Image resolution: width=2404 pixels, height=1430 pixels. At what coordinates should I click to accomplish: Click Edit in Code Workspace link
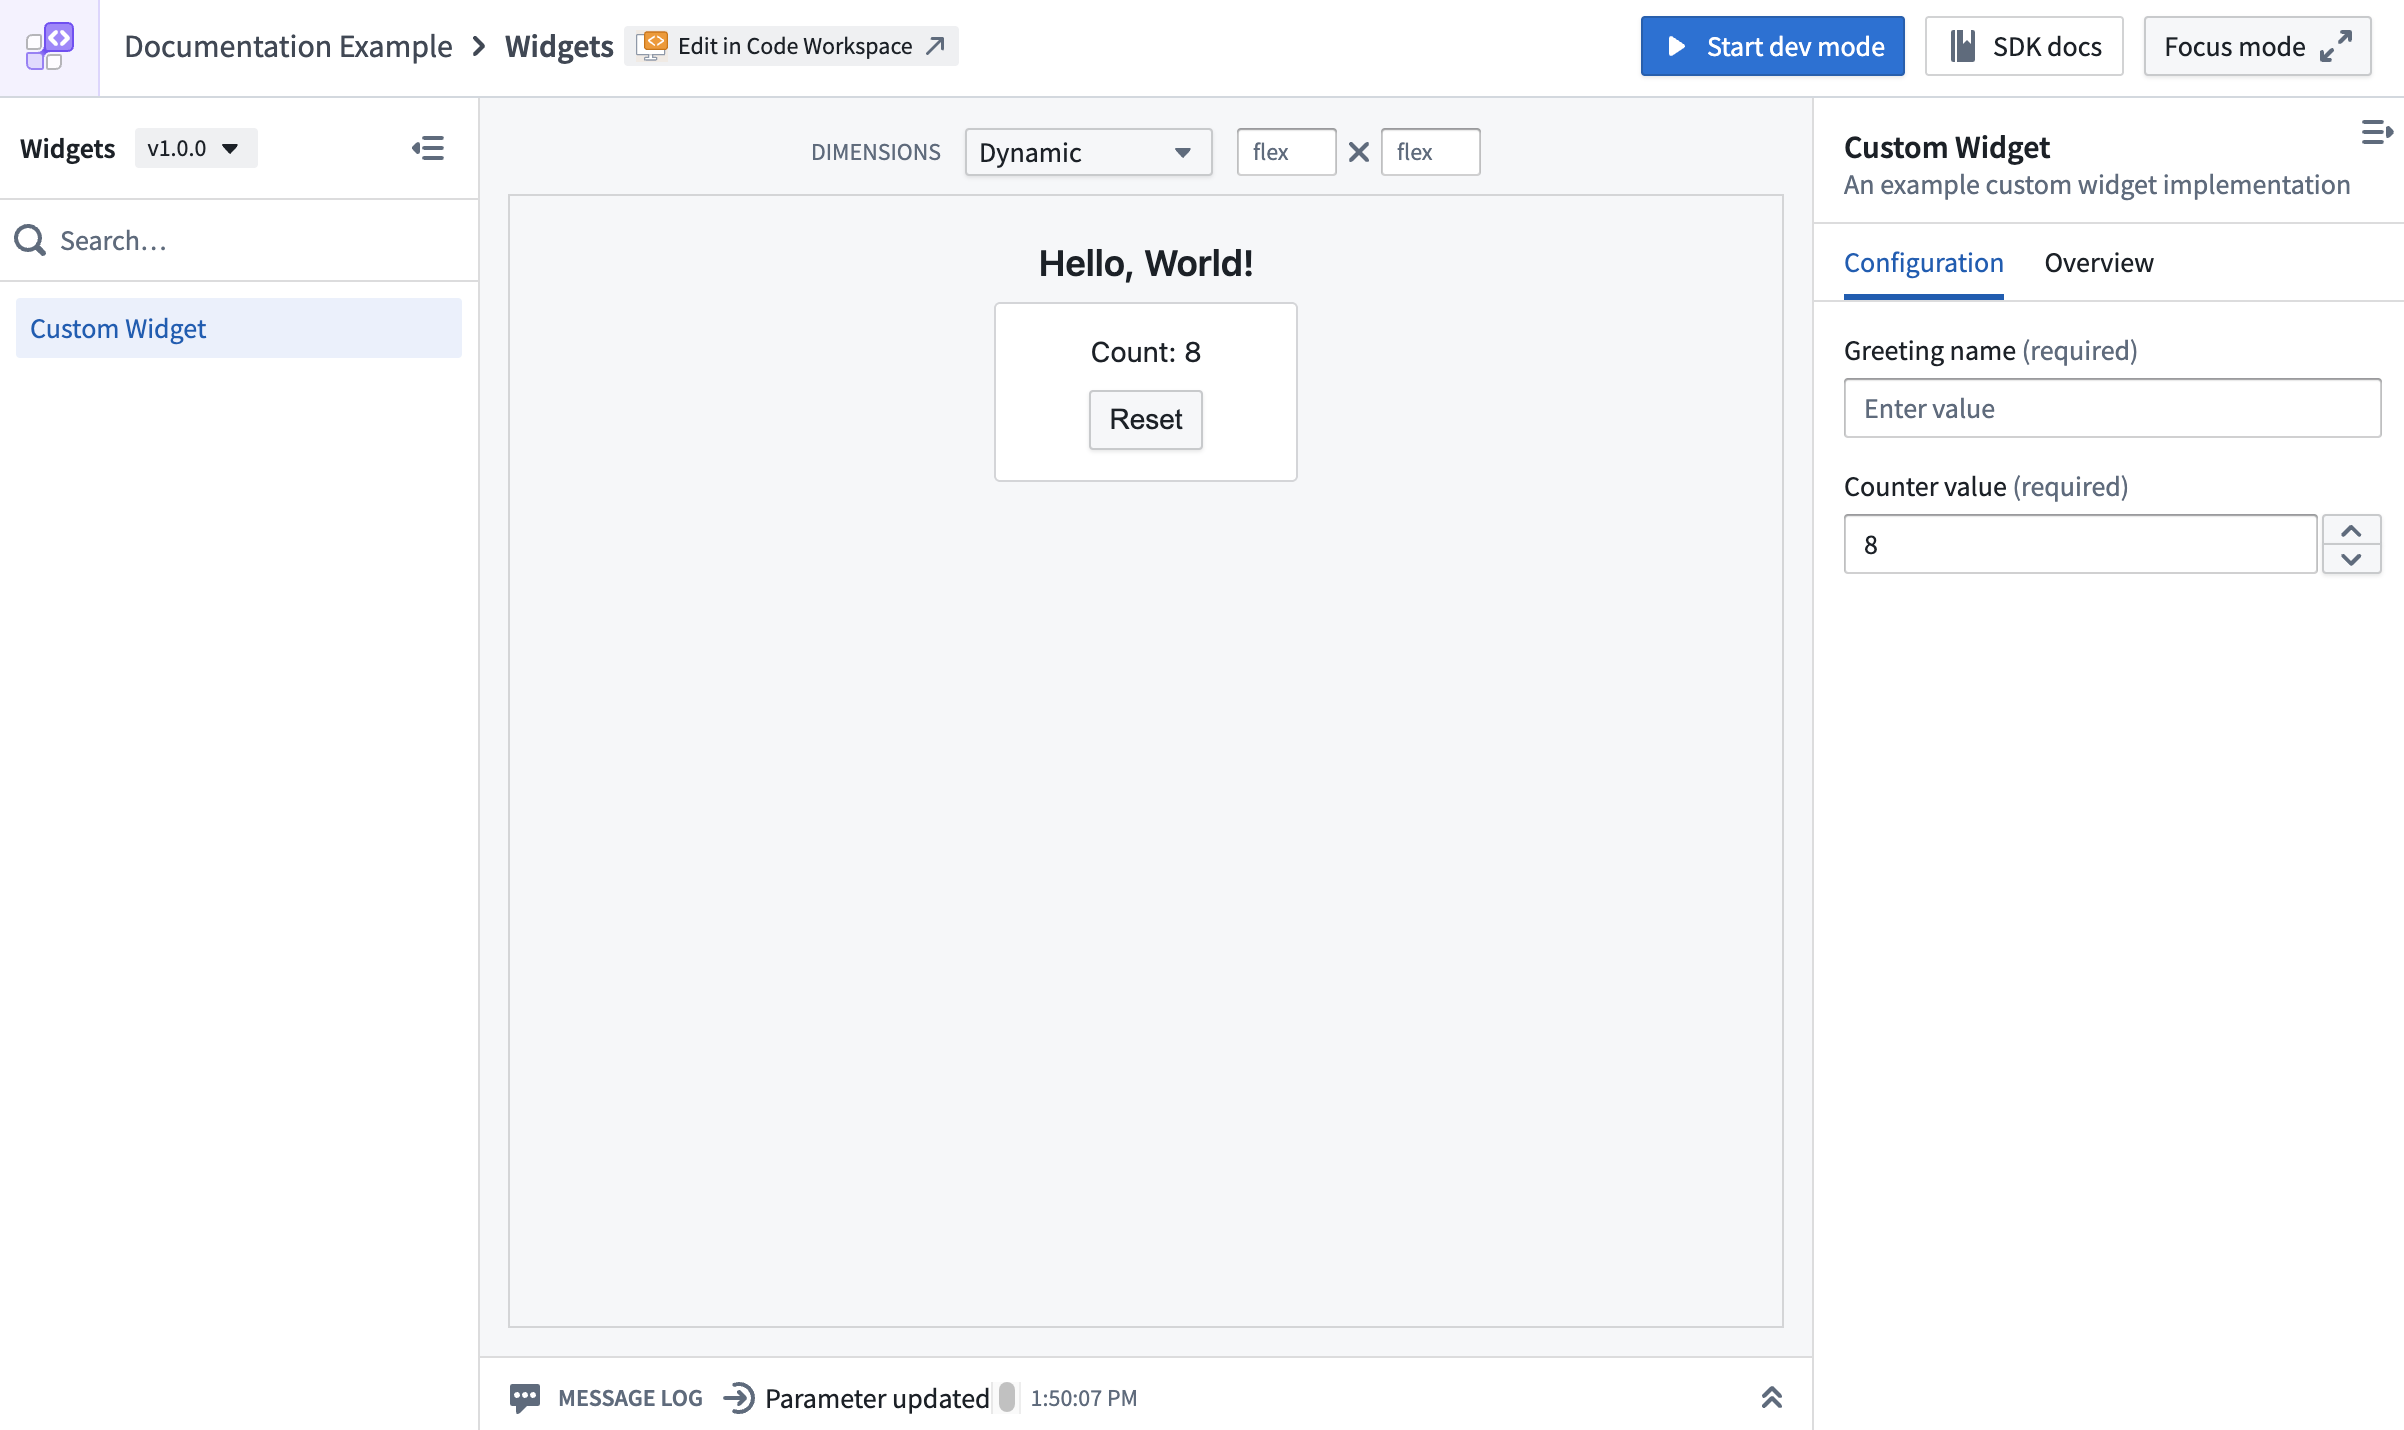point(792,46)
